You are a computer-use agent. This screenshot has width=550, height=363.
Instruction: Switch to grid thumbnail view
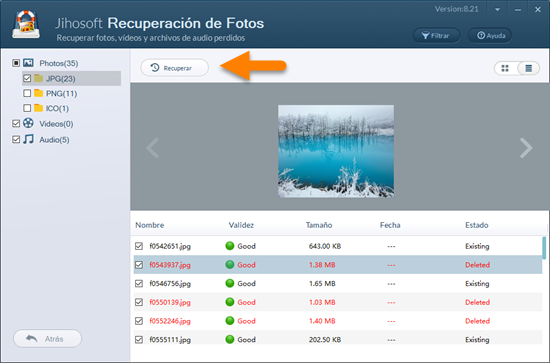[x=505, y=68]
